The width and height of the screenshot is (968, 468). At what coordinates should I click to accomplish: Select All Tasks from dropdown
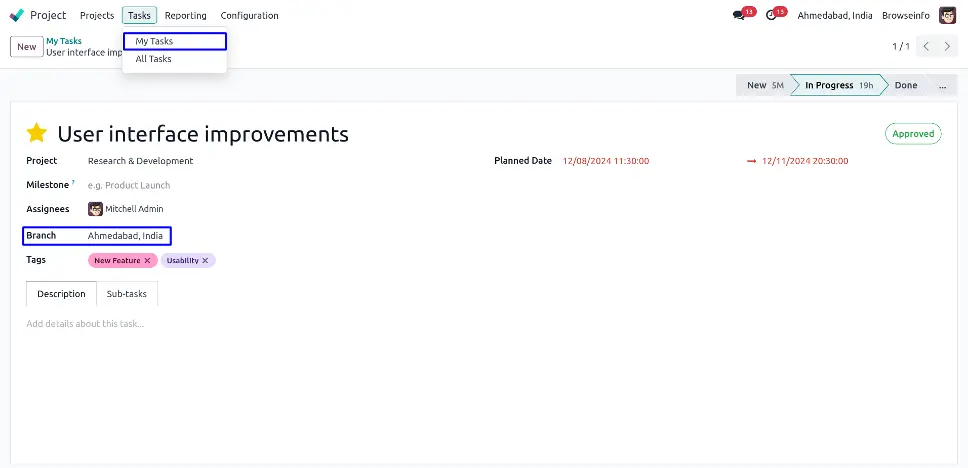153,59
